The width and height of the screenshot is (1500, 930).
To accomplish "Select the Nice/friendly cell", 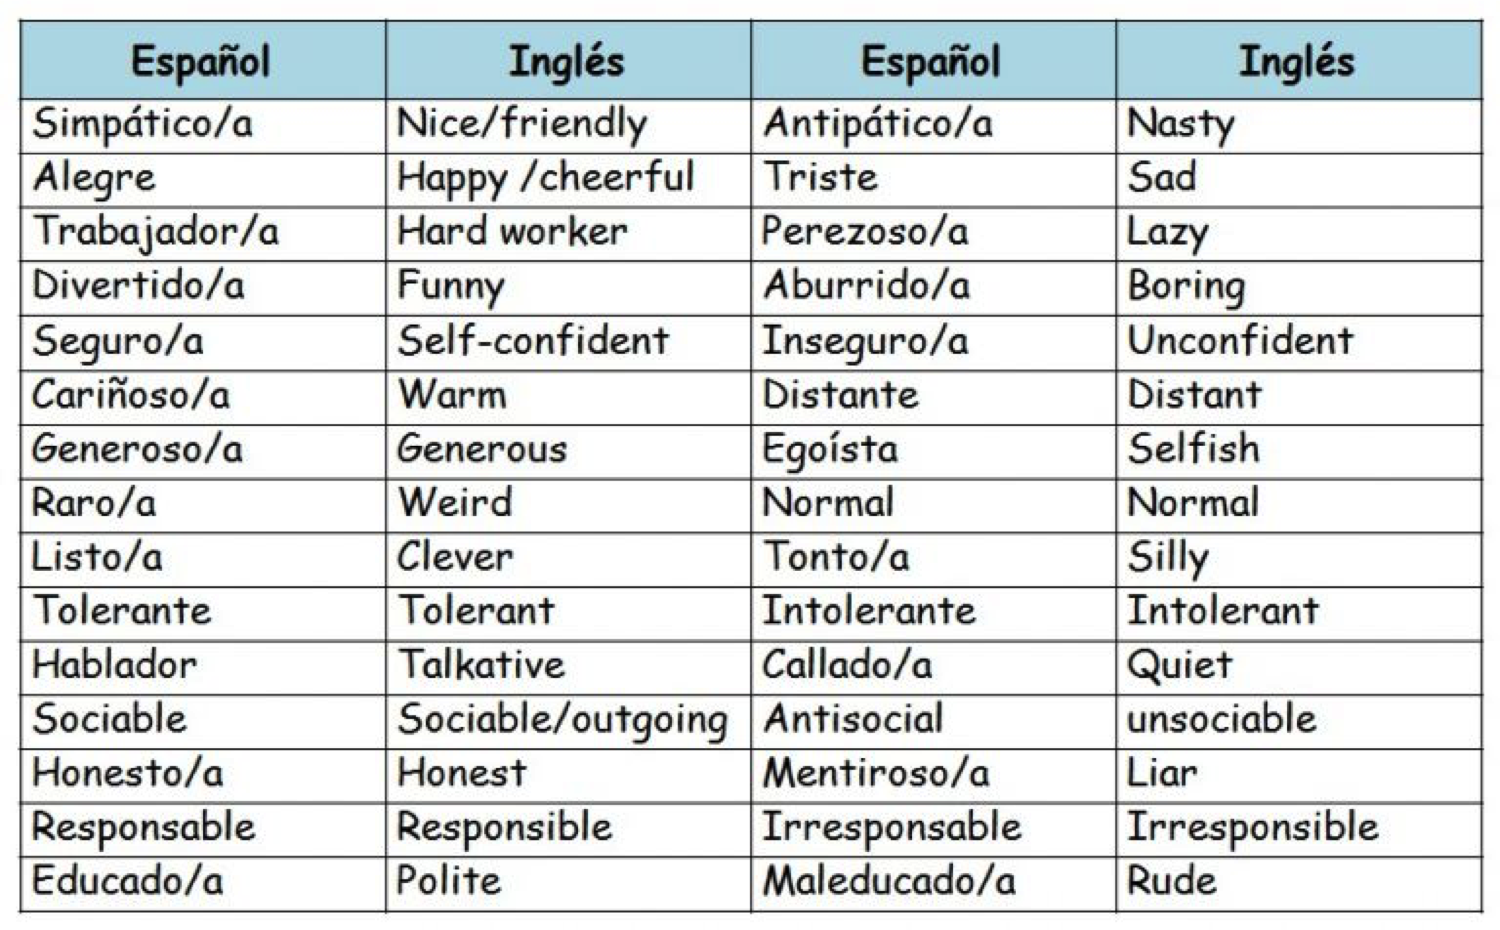I will click(x=521, y=124).
